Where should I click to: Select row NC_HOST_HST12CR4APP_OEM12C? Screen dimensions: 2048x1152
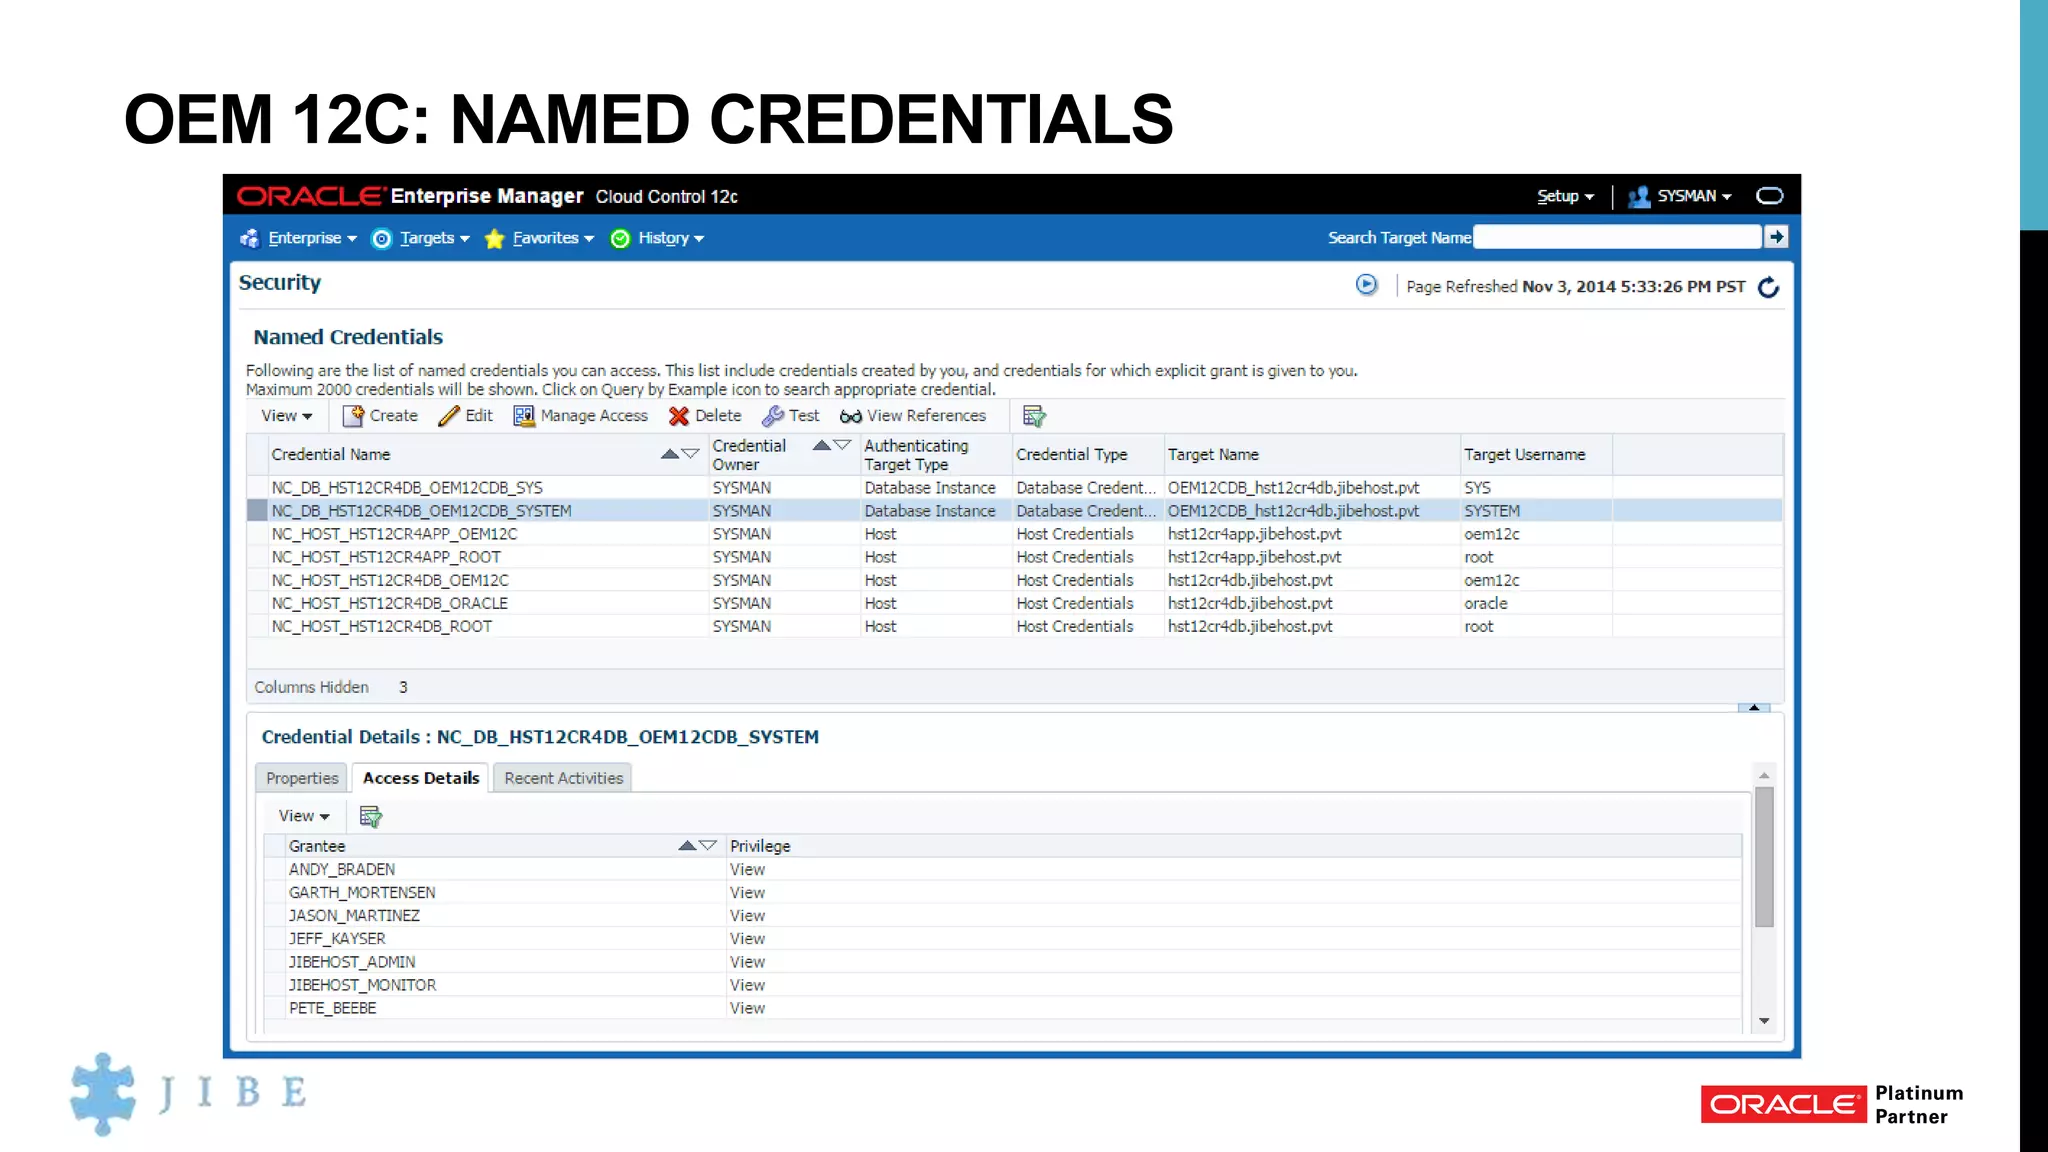tap(1014, 534)
